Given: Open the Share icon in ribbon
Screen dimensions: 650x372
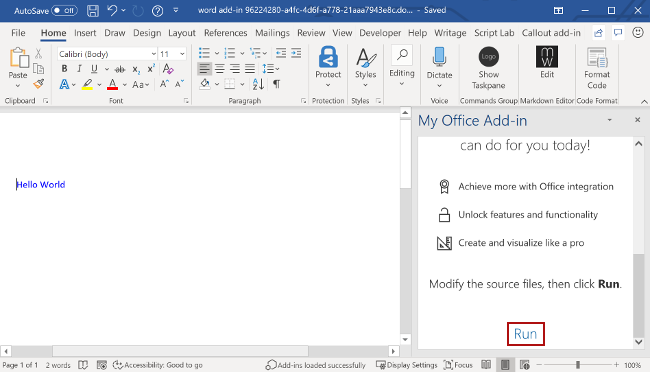Looking at the screenshot, I should pos(598,33).
